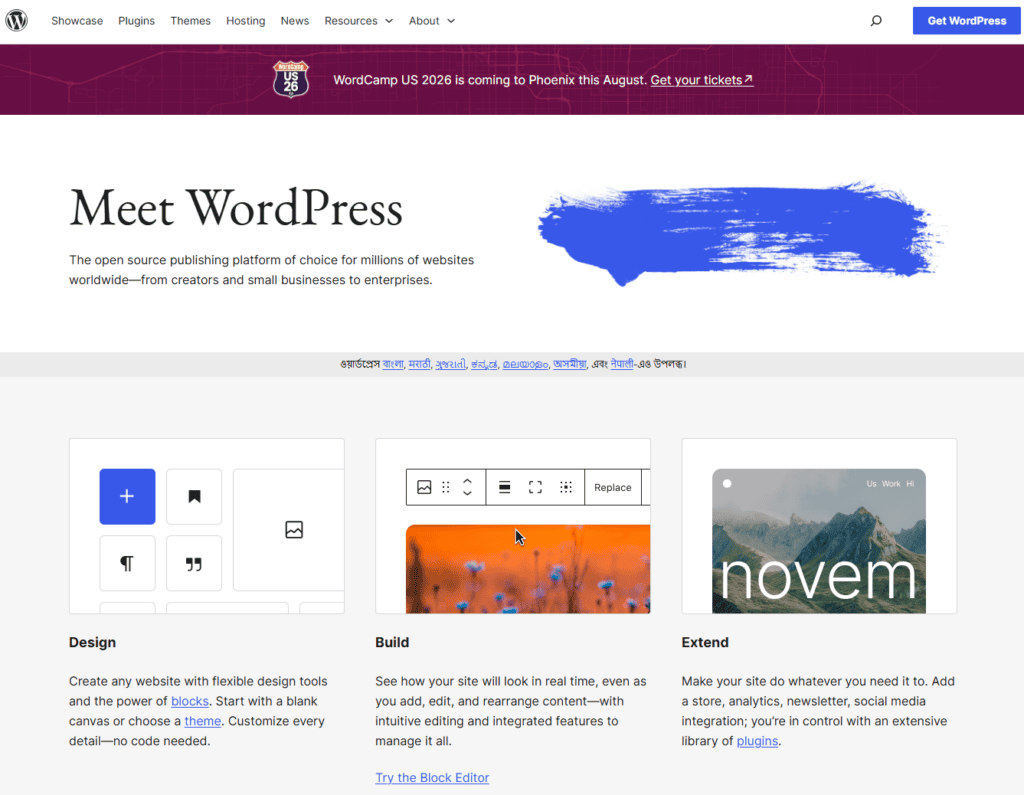Click the বাংলা language link

click(392, 364)
